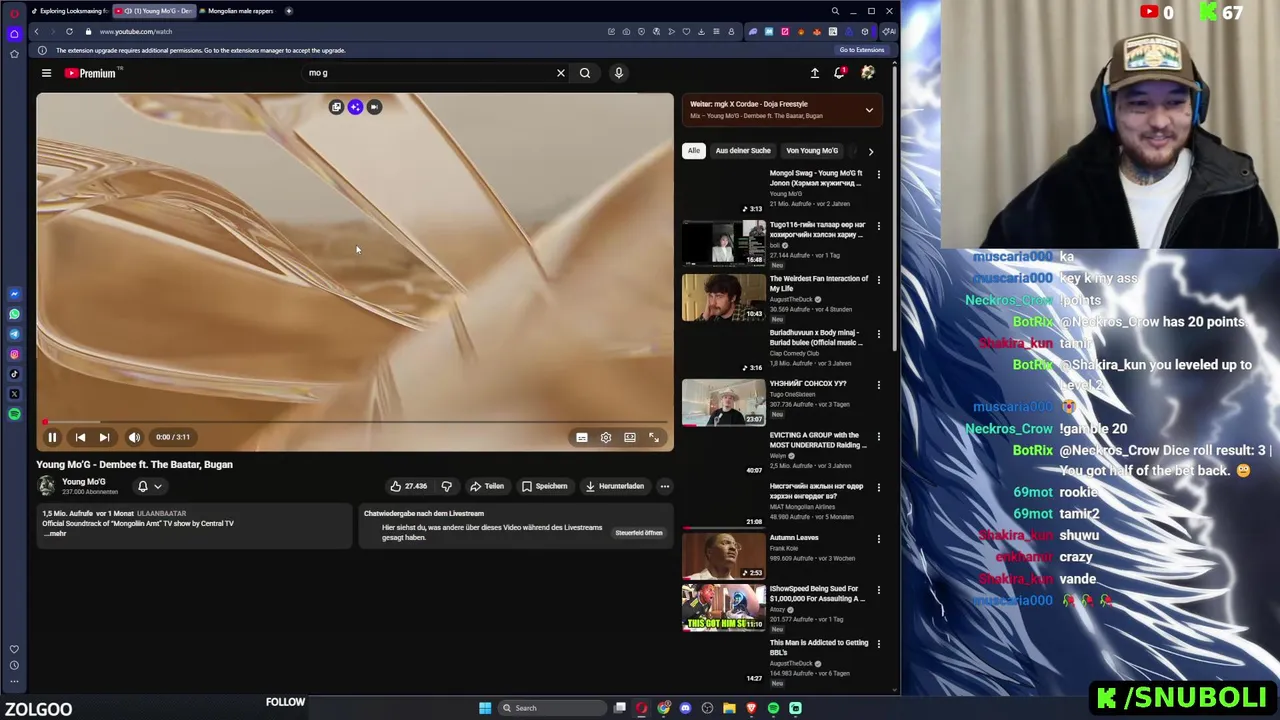Open the YouTube guide hamburger menu

(x=46, y=73)
